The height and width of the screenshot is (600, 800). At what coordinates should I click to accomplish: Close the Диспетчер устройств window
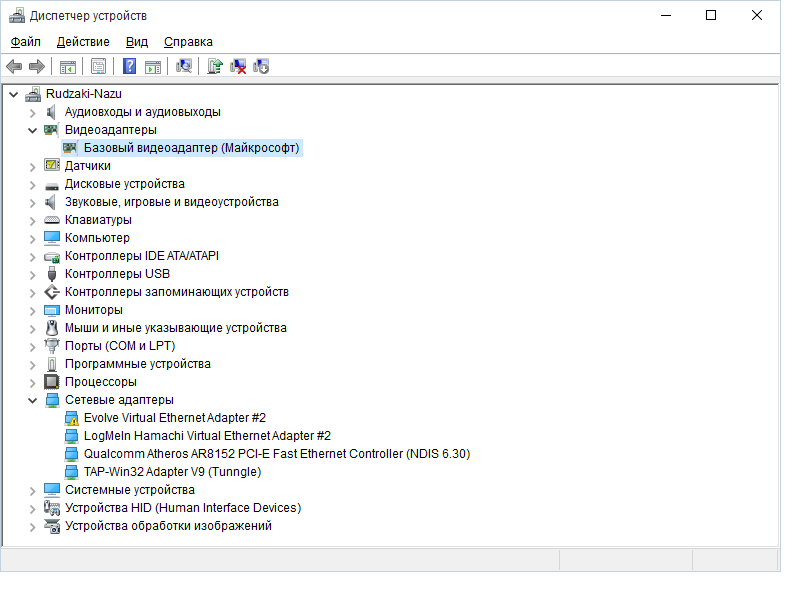point(757,15)
